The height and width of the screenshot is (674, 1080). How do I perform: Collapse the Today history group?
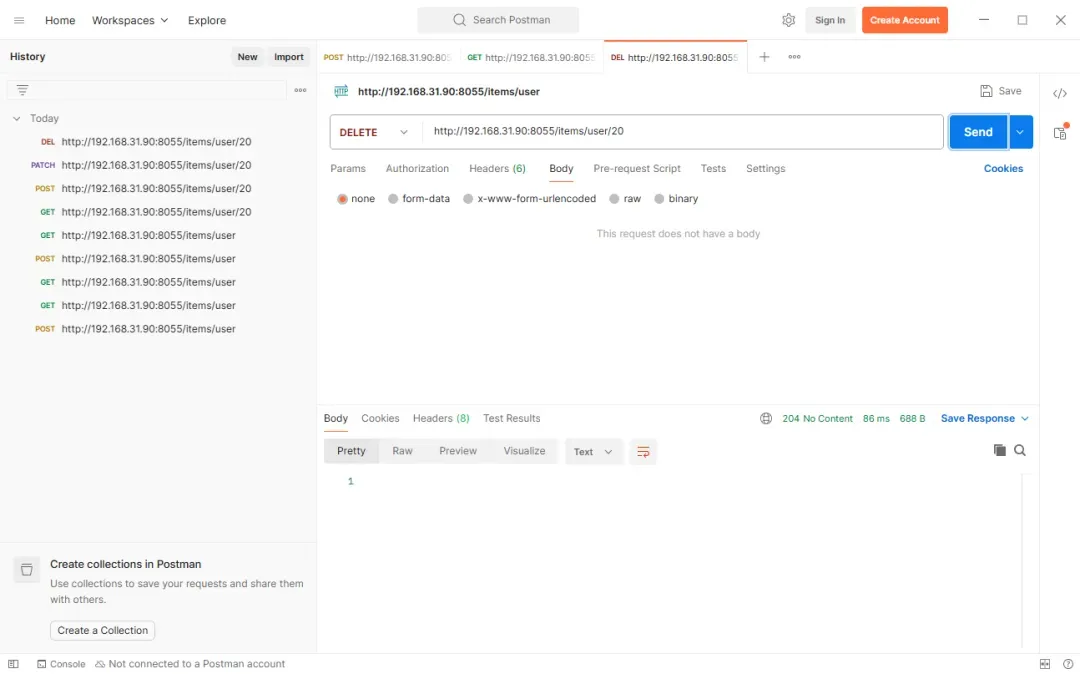[17, 118]
